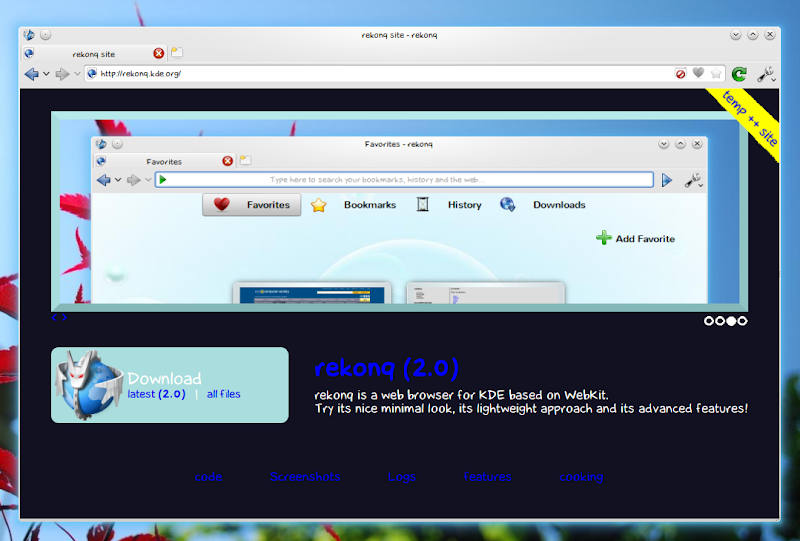Click the site globe icon in URL bar
The width and height of the screenshot is (800, 541).
point(92,73)
